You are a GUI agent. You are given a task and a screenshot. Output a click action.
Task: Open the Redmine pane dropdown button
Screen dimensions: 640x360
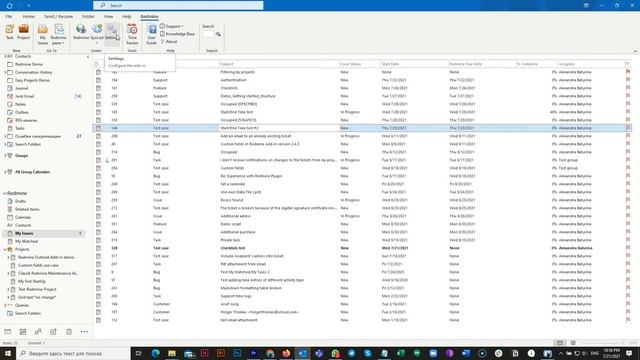[x=59, y=34]
